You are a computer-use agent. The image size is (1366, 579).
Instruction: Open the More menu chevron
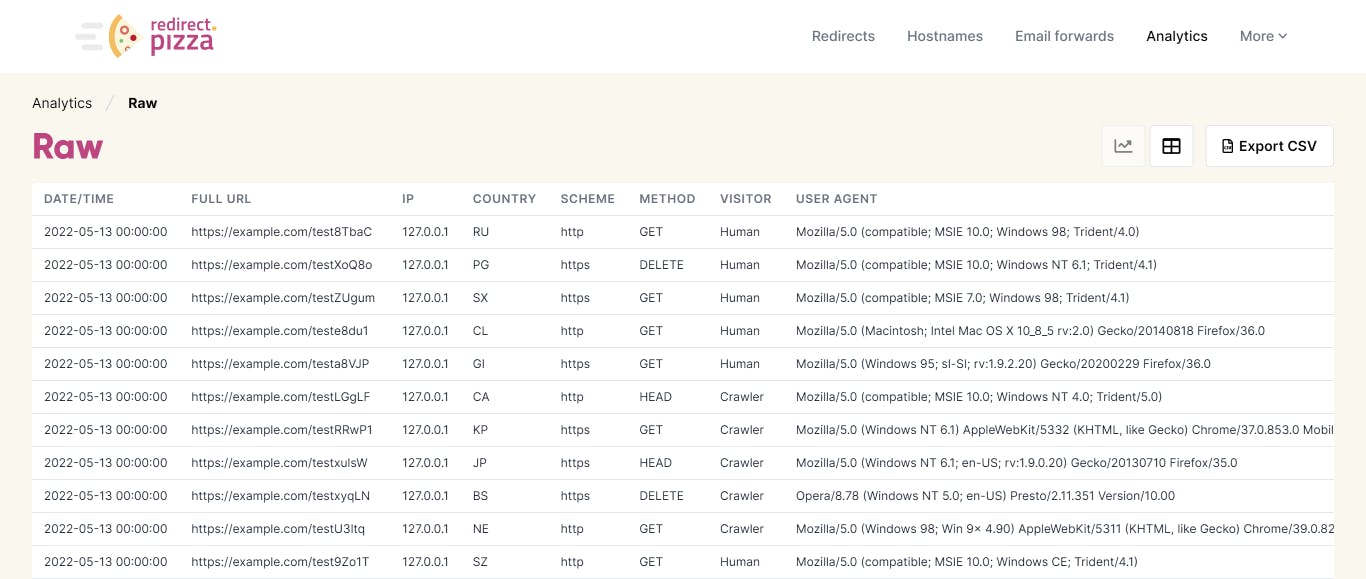[1283, 37]
